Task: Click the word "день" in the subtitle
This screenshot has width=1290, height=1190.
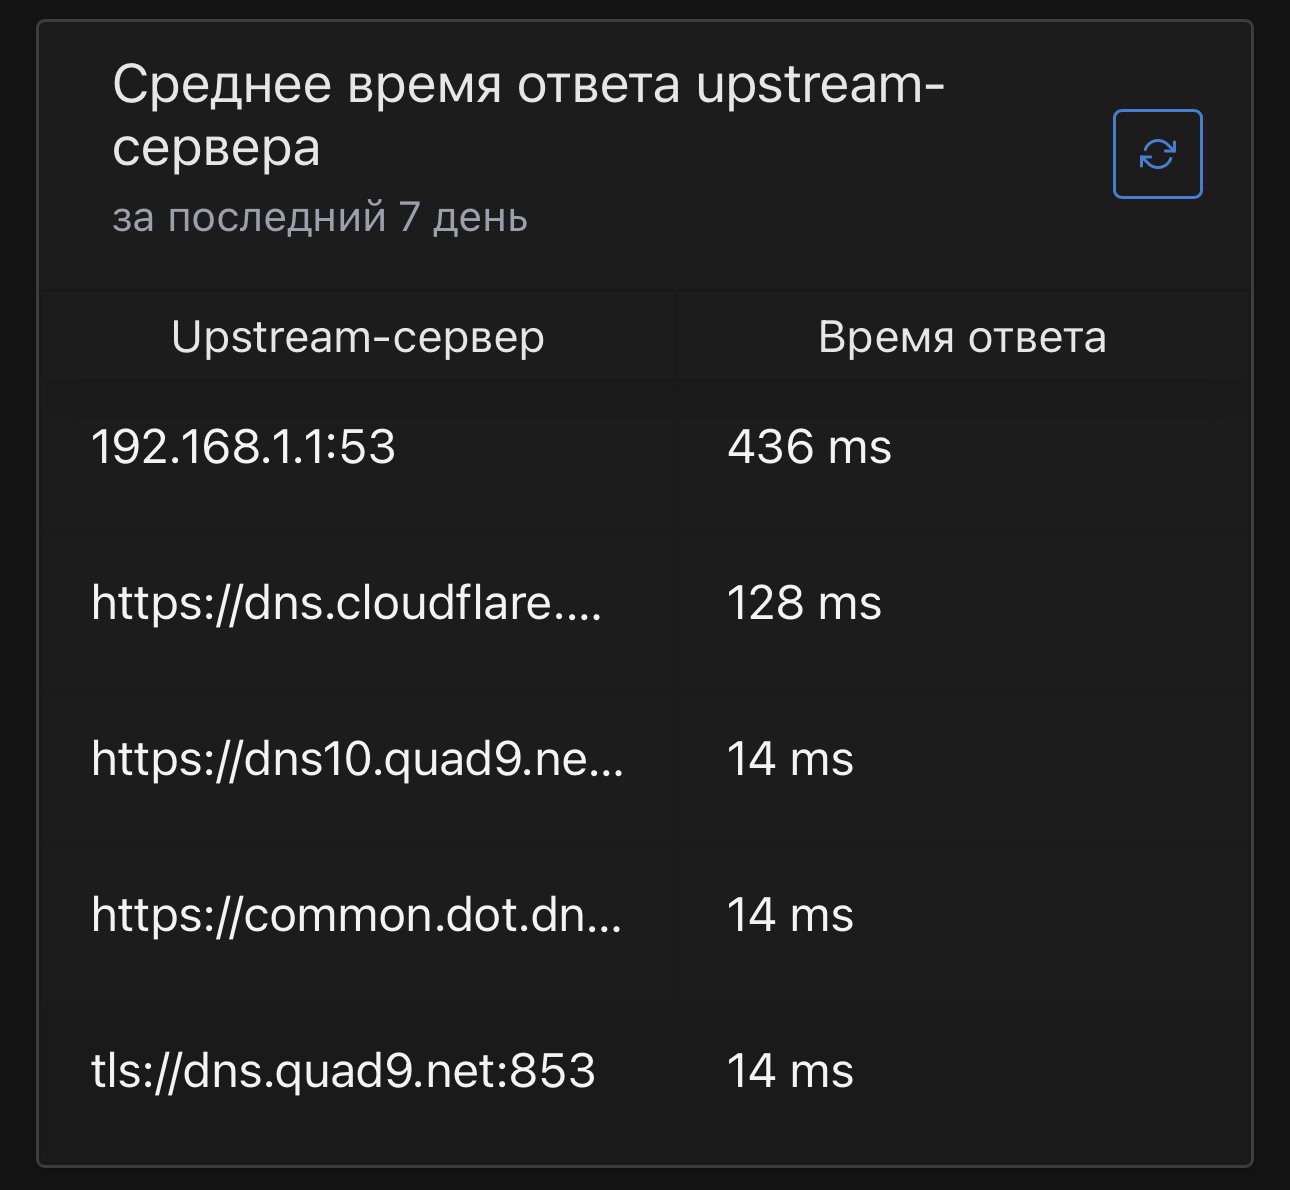Action: tap(480, 217)
